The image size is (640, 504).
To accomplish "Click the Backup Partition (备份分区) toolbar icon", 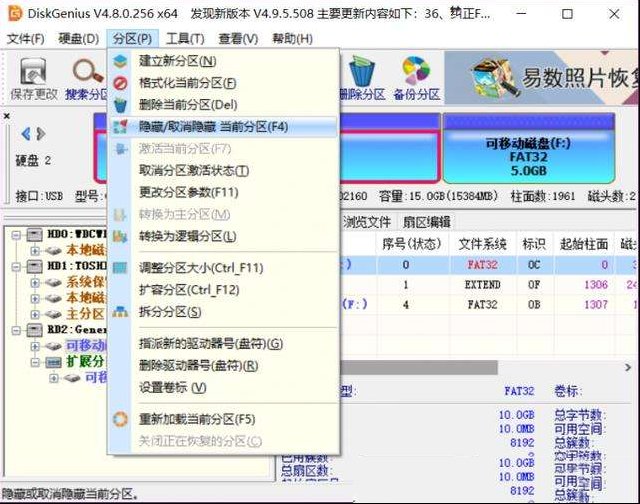I will [416, 79].
